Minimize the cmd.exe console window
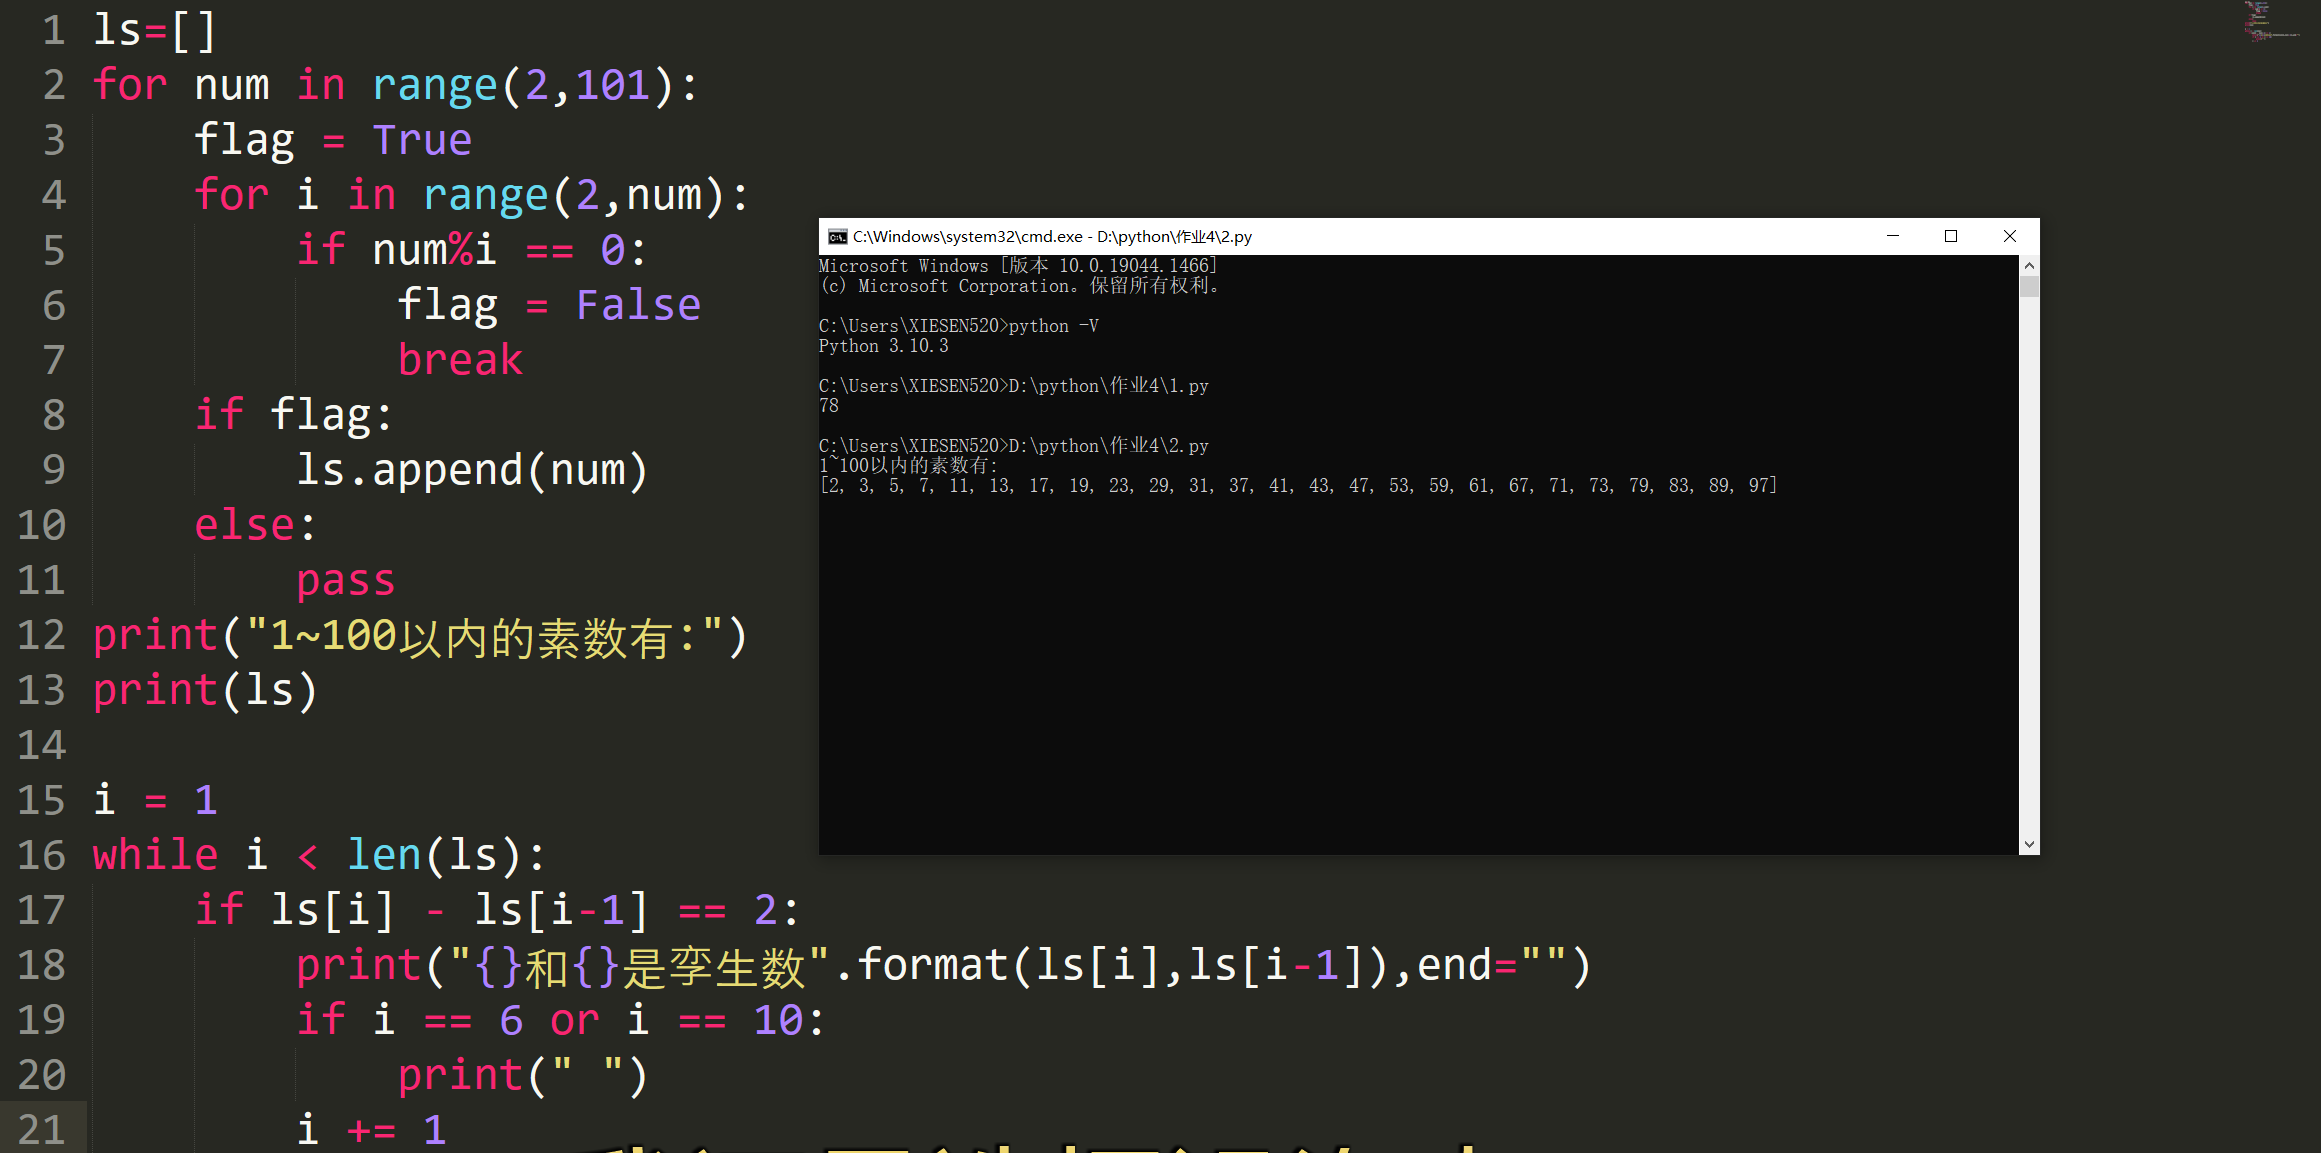This screenshot has height=1153, width=2321. click(x=1893, y=236)
